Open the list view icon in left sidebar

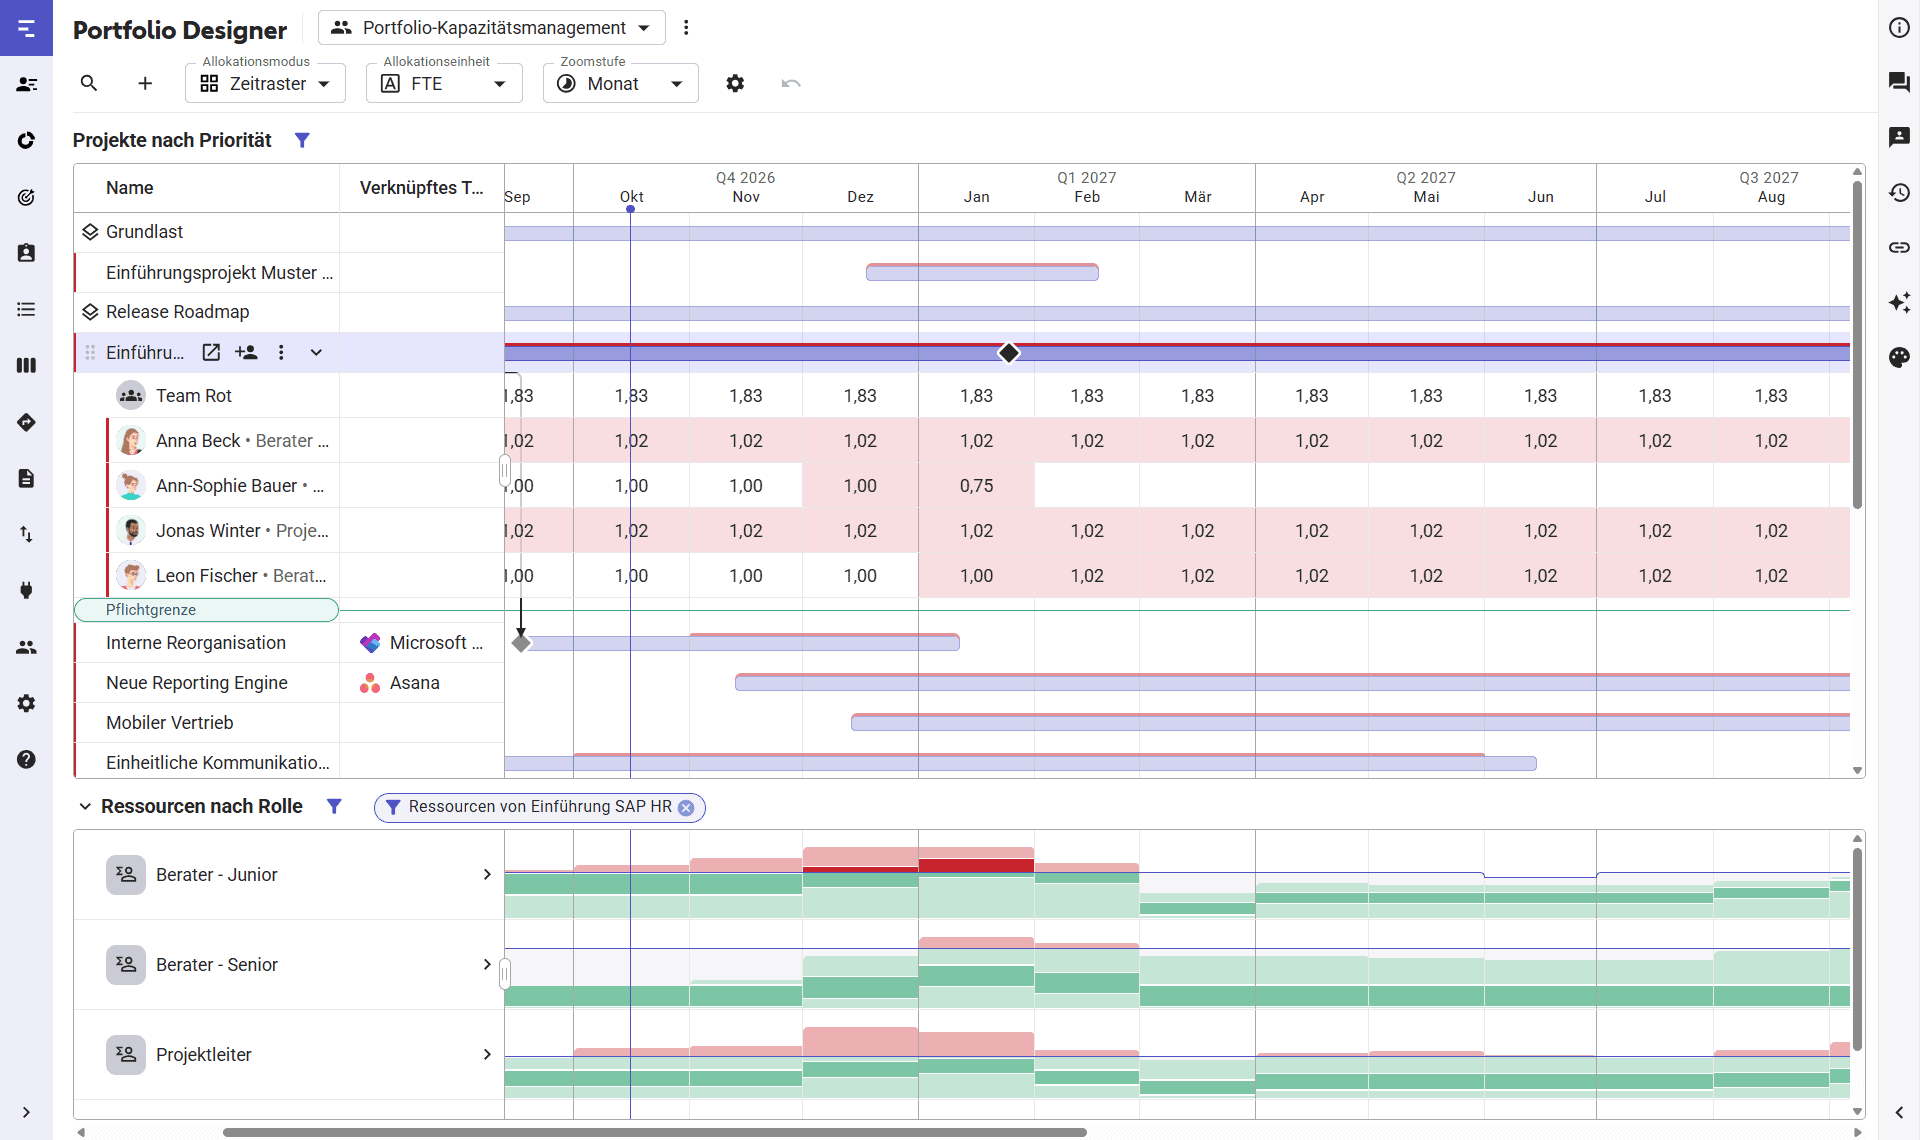pos(26,309)
